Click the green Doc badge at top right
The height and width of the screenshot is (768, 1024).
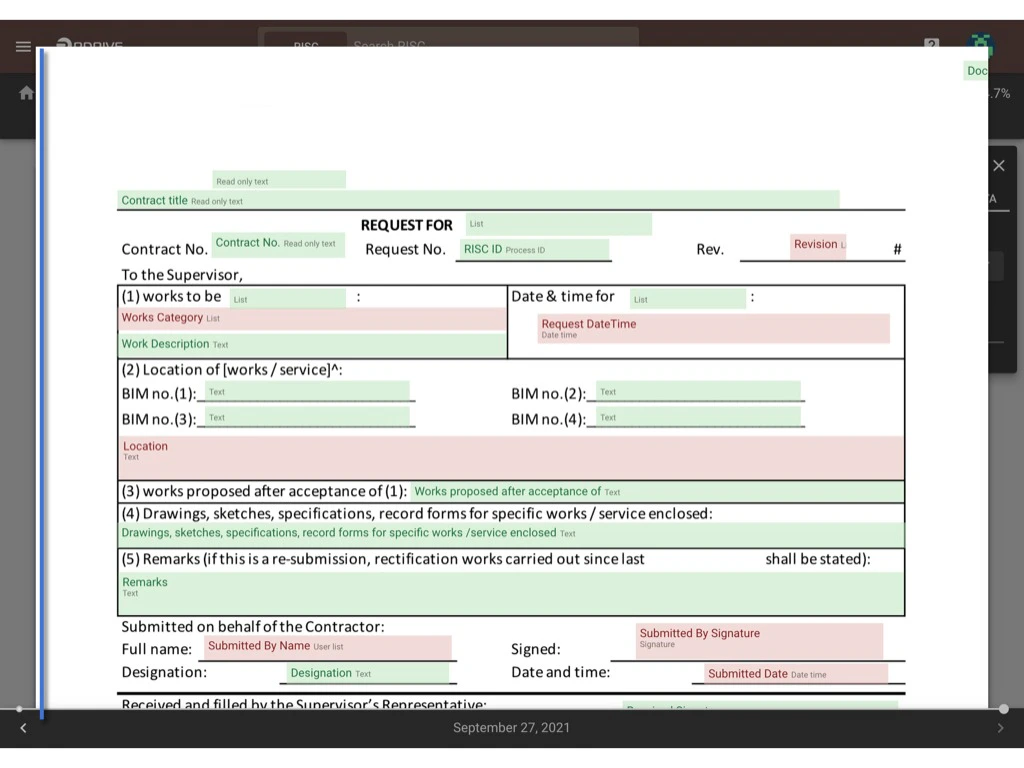976,70
